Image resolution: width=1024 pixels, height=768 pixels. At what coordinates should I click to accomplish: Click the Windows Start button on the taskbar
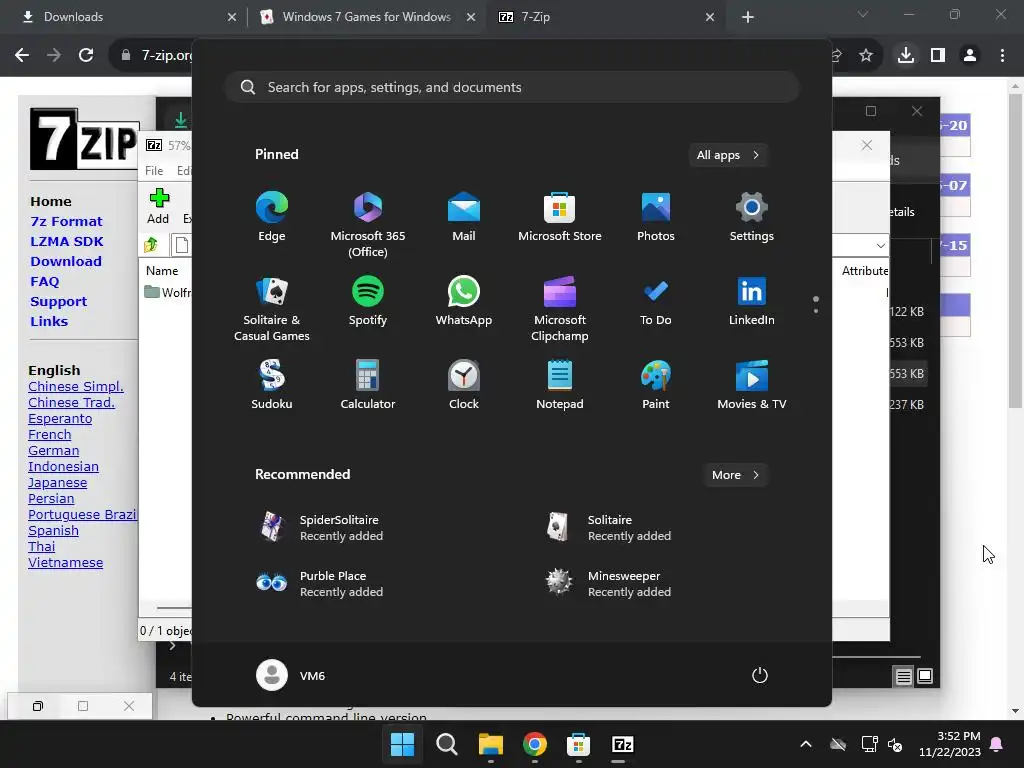tap(402, 744)
